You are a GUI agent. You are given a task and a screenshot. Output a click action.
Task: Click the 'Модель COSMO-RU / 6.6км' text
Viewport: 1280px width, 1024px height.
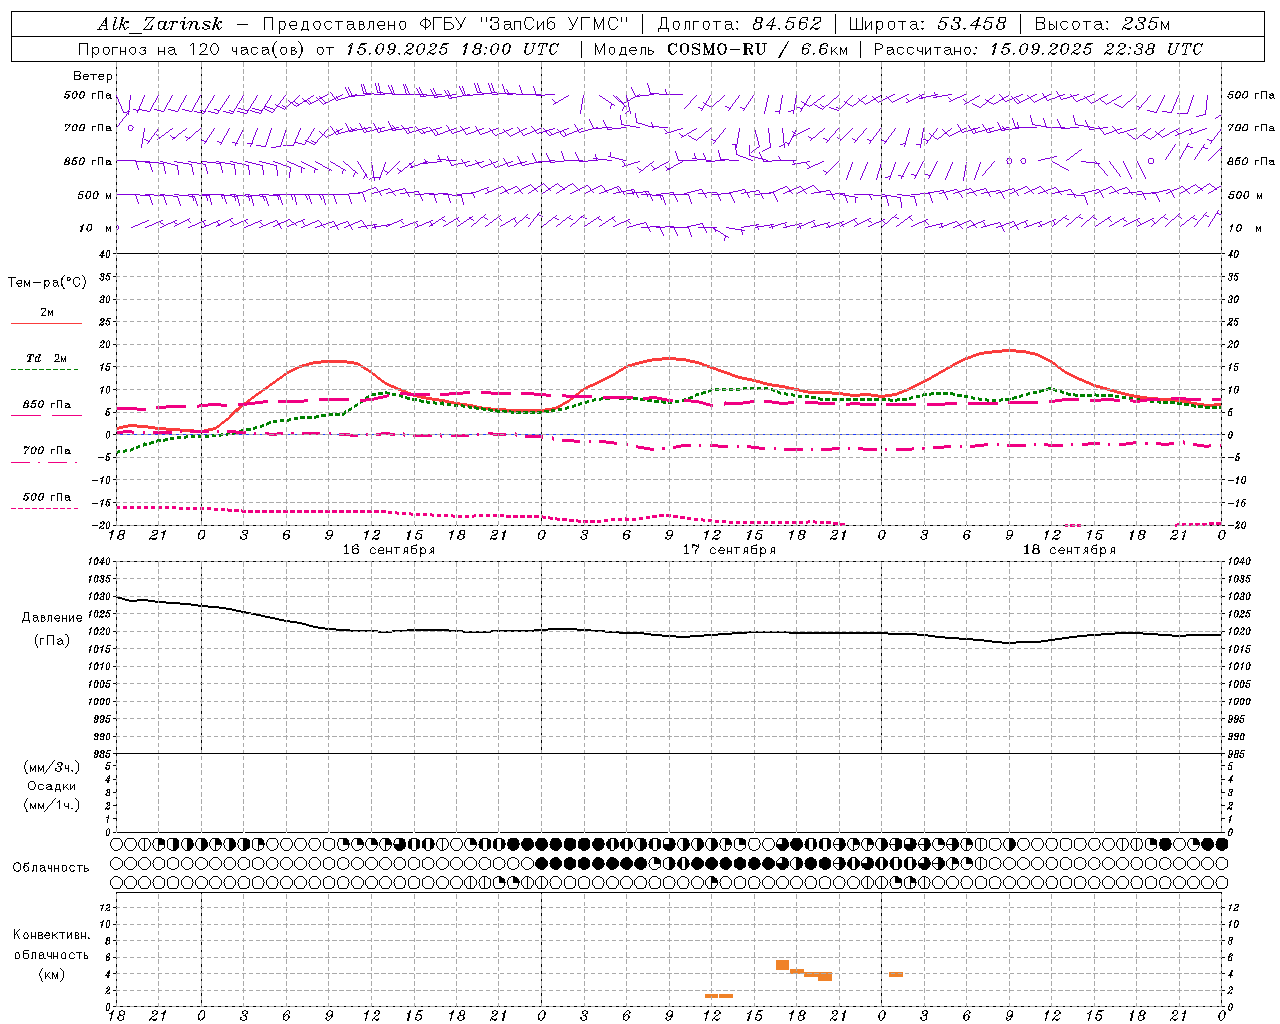720,49
